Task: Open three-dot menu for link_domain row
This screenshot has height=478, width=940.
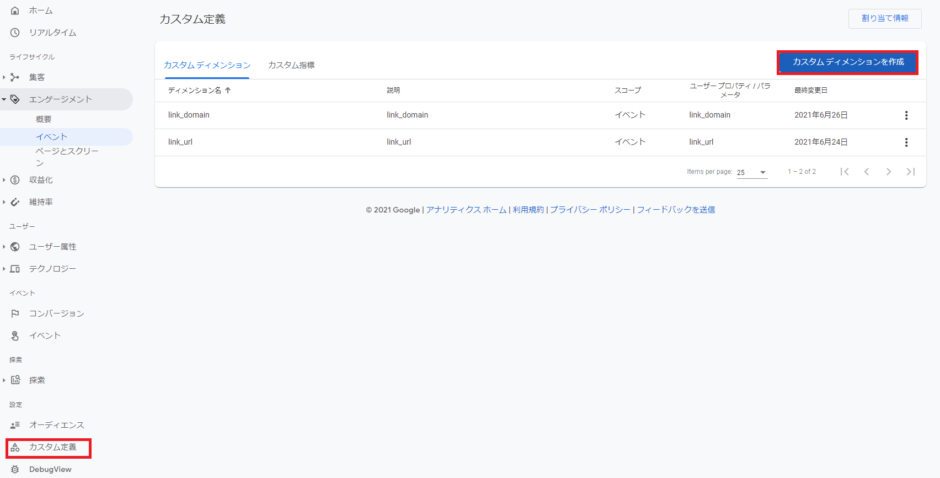Action: (906, 115)
